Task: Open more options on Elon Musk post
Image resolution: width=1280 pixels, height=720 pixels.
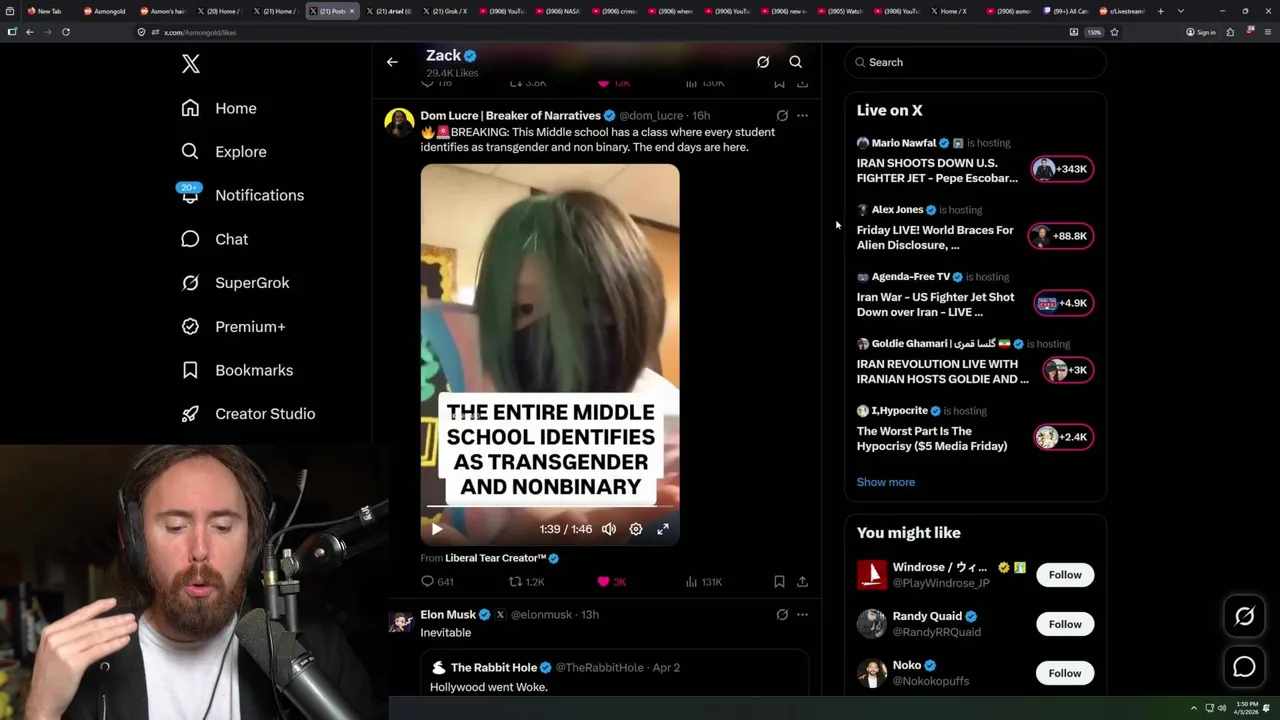Action: pos(802,615)
